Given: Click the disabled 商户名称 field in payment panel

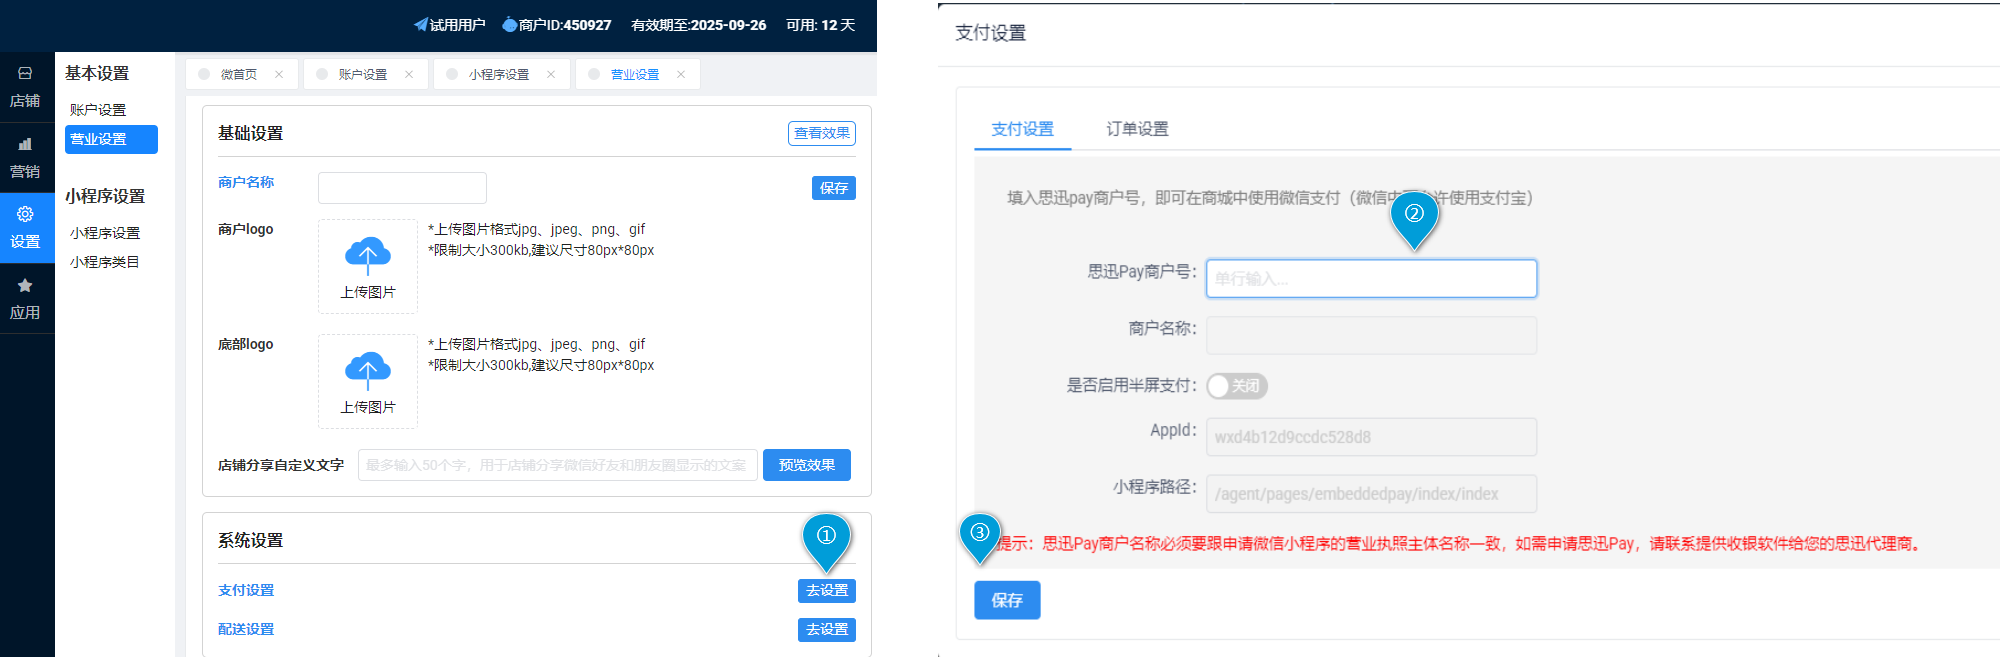Looking at the screenshot, I should (x=1371, y=336).
